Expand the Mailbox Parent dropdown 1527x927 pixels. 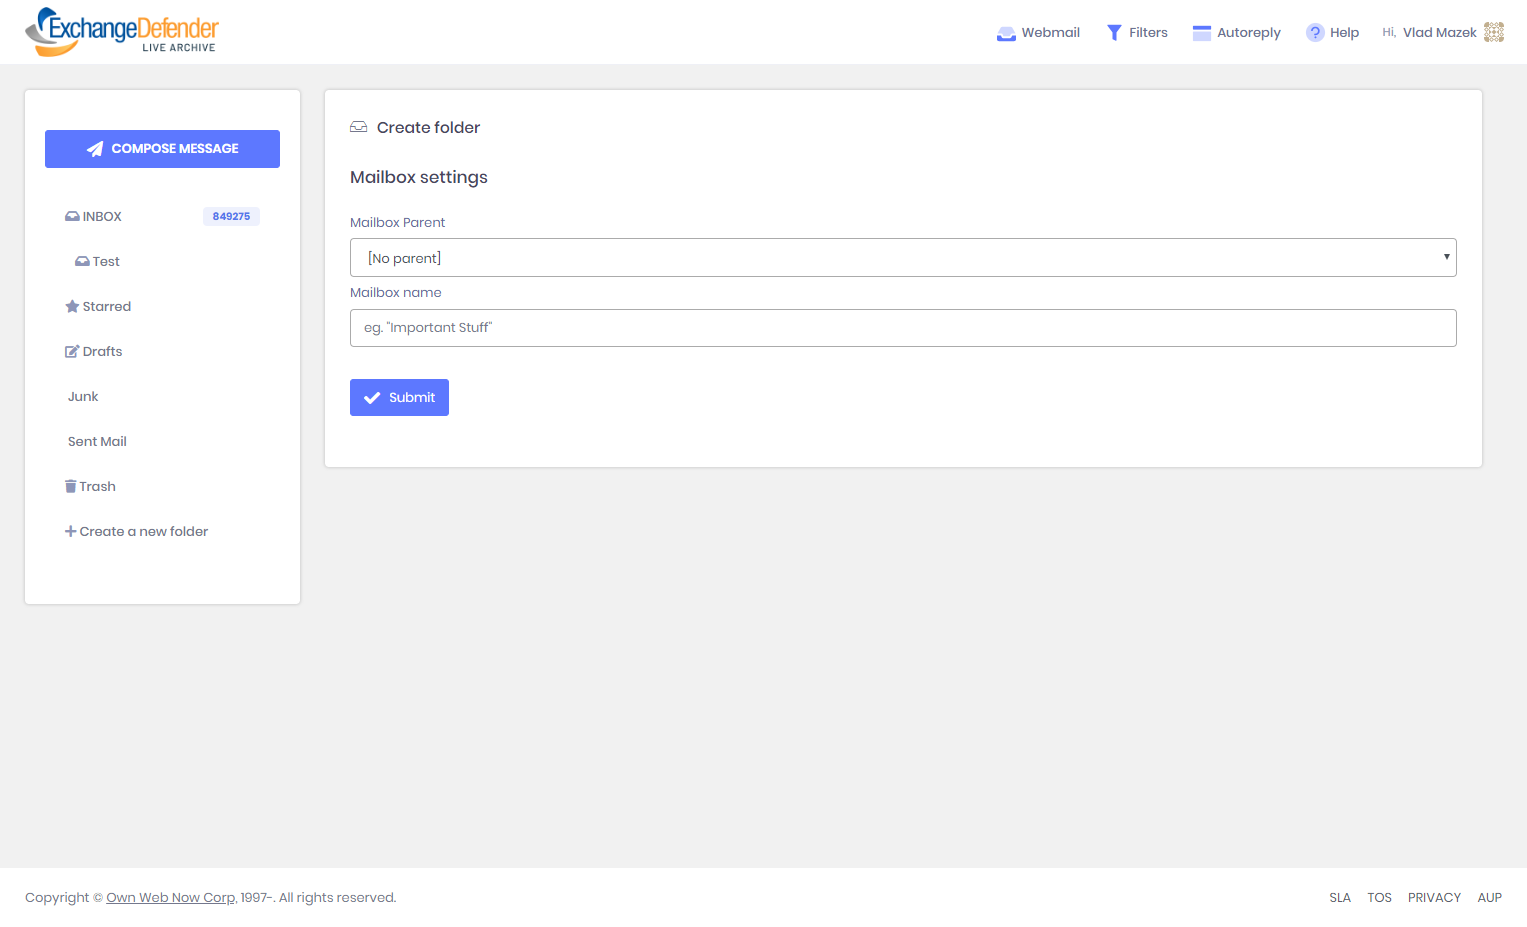point(902,258)
